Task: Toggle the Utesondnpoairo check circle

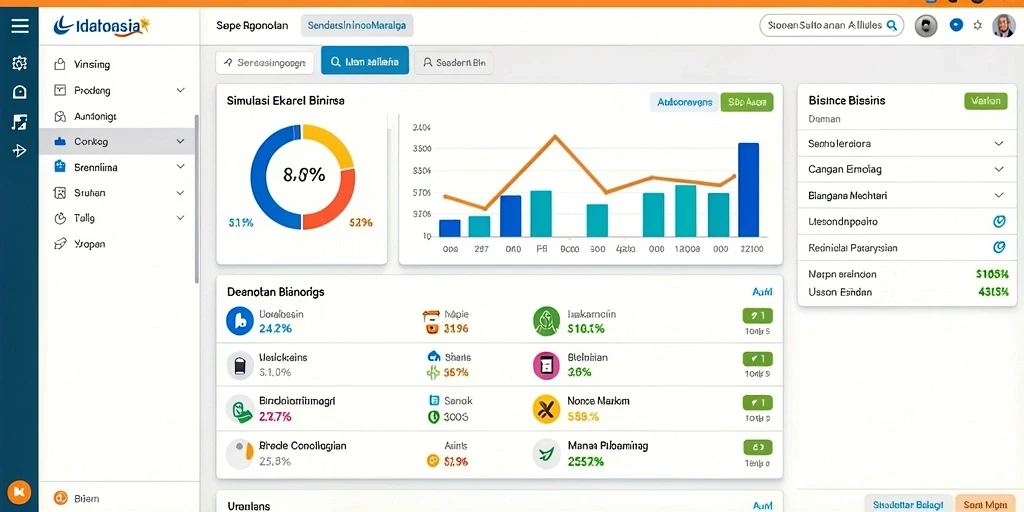Action: 999,221
